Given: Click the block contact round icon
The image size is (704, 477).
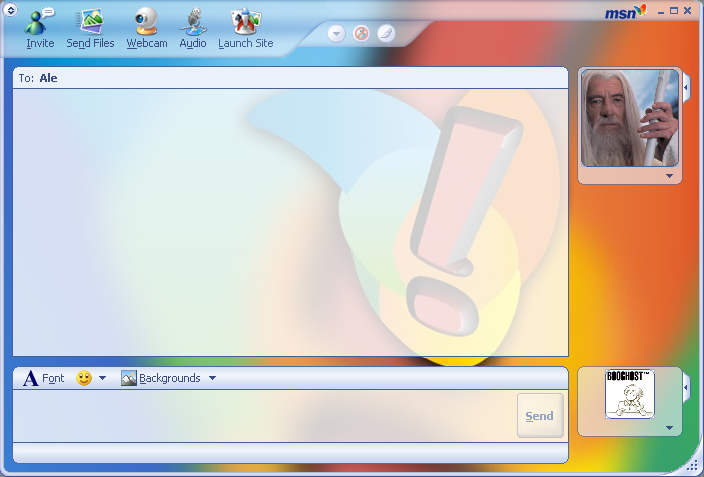Looking at the screenshot, I should tap(361, 33).
